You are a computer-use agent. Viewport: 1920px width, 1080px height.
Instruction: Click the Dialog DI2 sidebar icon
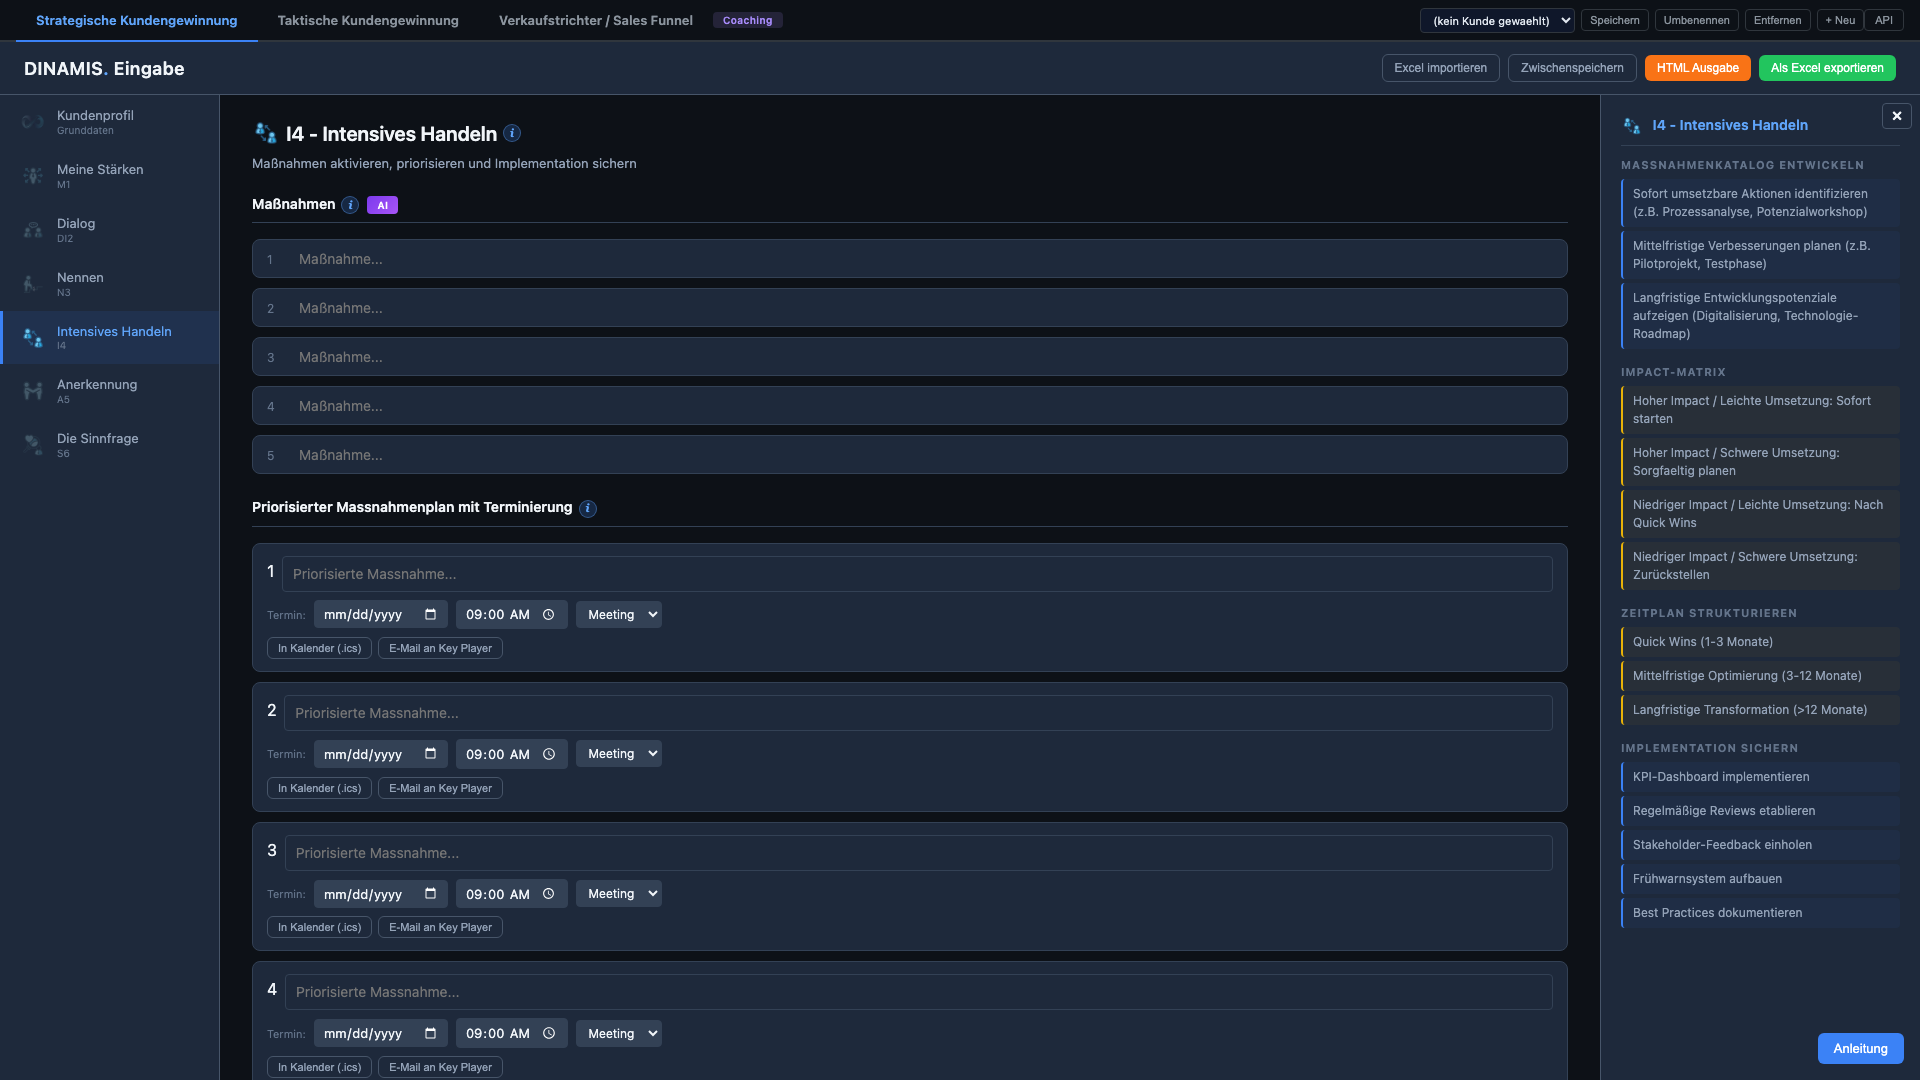click(31, 230)
